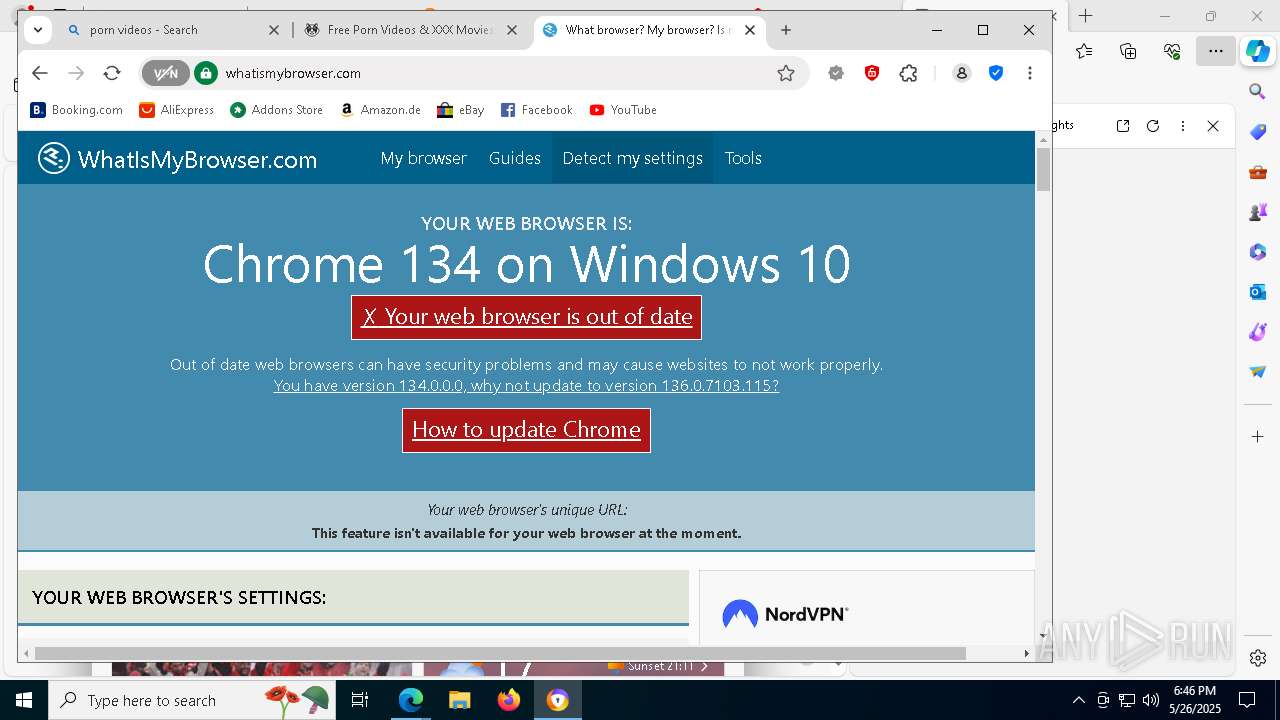Open Edge sidebar settings gear
Screen dimensions: 1280x720
click(x=1258, y=658)
